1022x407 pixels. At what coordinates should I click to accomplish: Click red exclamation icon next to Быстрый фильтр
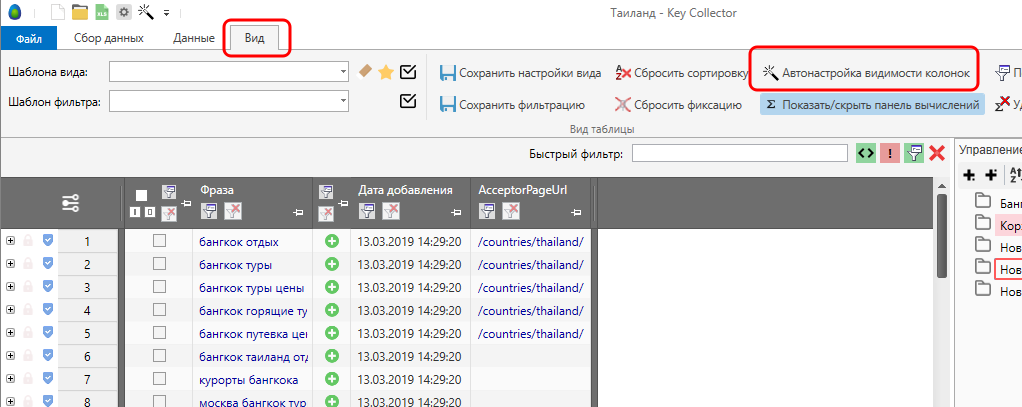coord(890,153)
